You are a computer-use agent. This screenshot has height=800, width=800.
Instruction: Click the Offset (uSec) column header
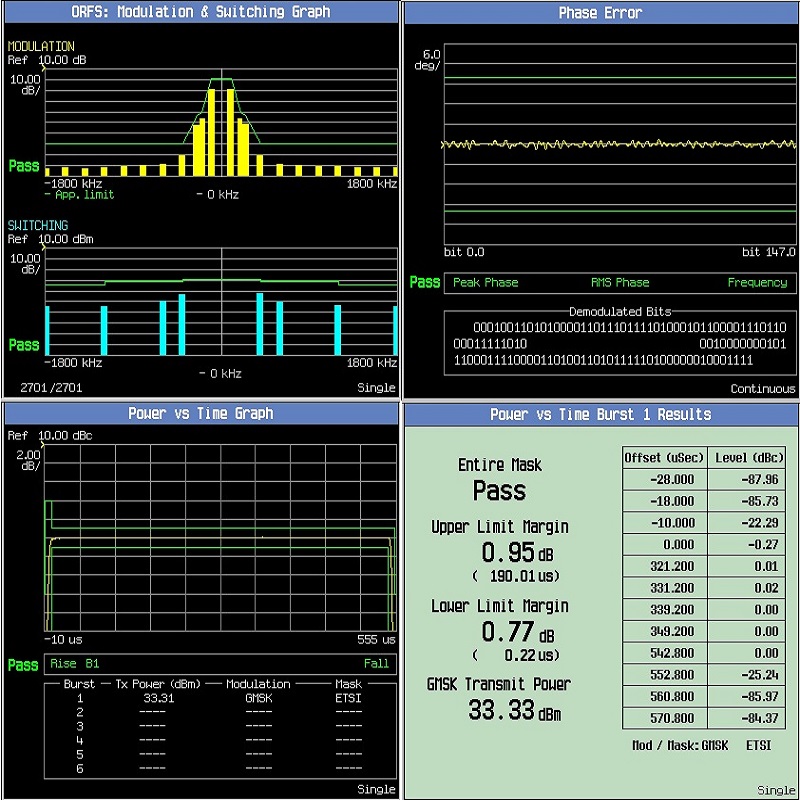664,458
